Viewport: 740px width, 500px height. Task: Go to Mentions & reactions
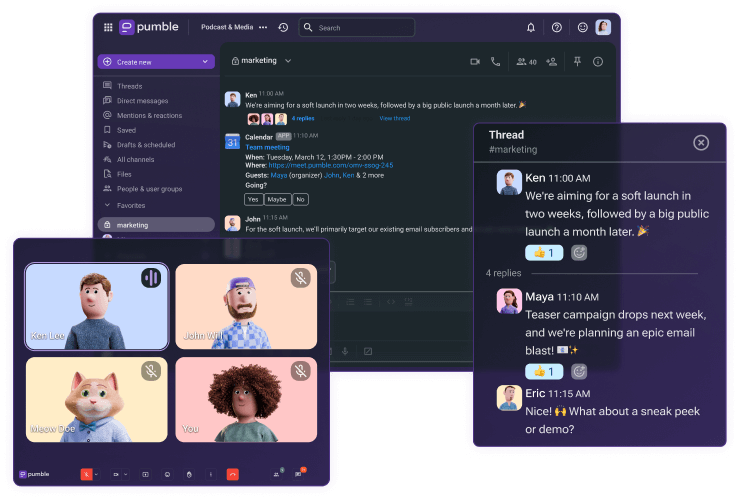tap(149, 115)
